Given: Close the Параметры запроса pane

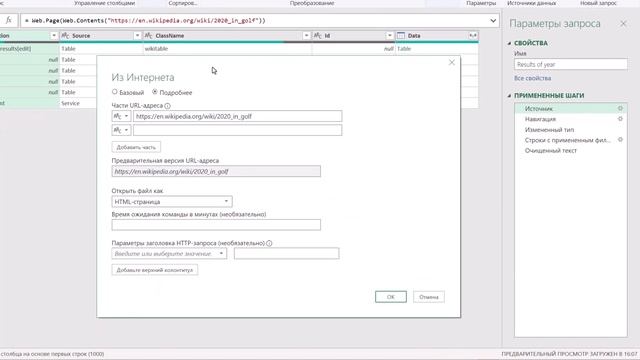Looking at the screenshot, I should tap(623, 24).
